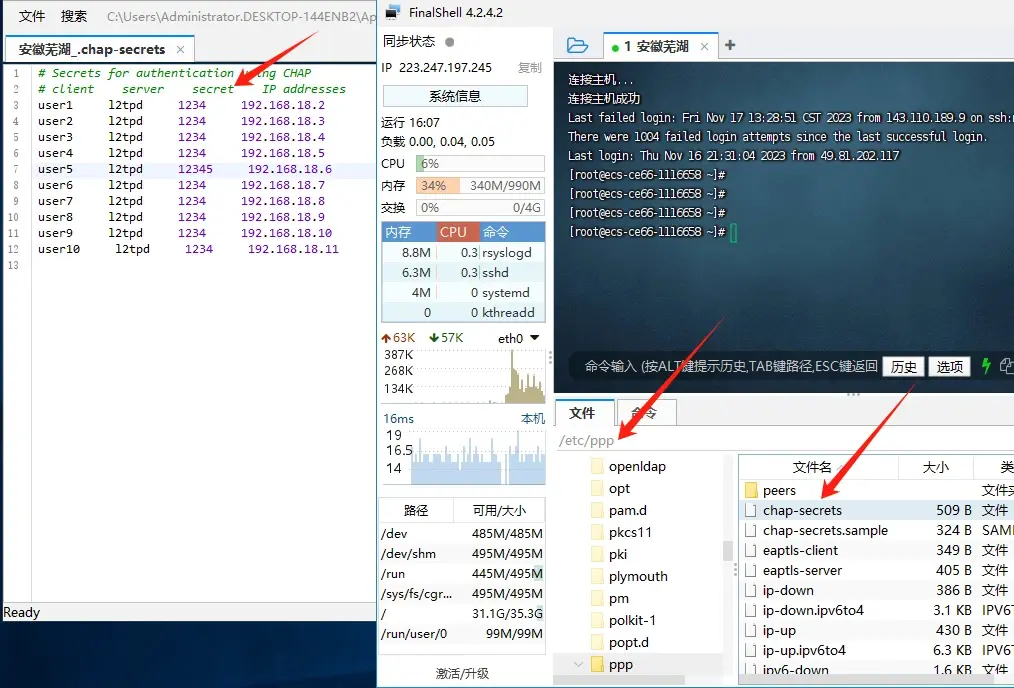Sort processes by 命令 column header
Viewport: 1014px width, 688px height.
[512, 231]
